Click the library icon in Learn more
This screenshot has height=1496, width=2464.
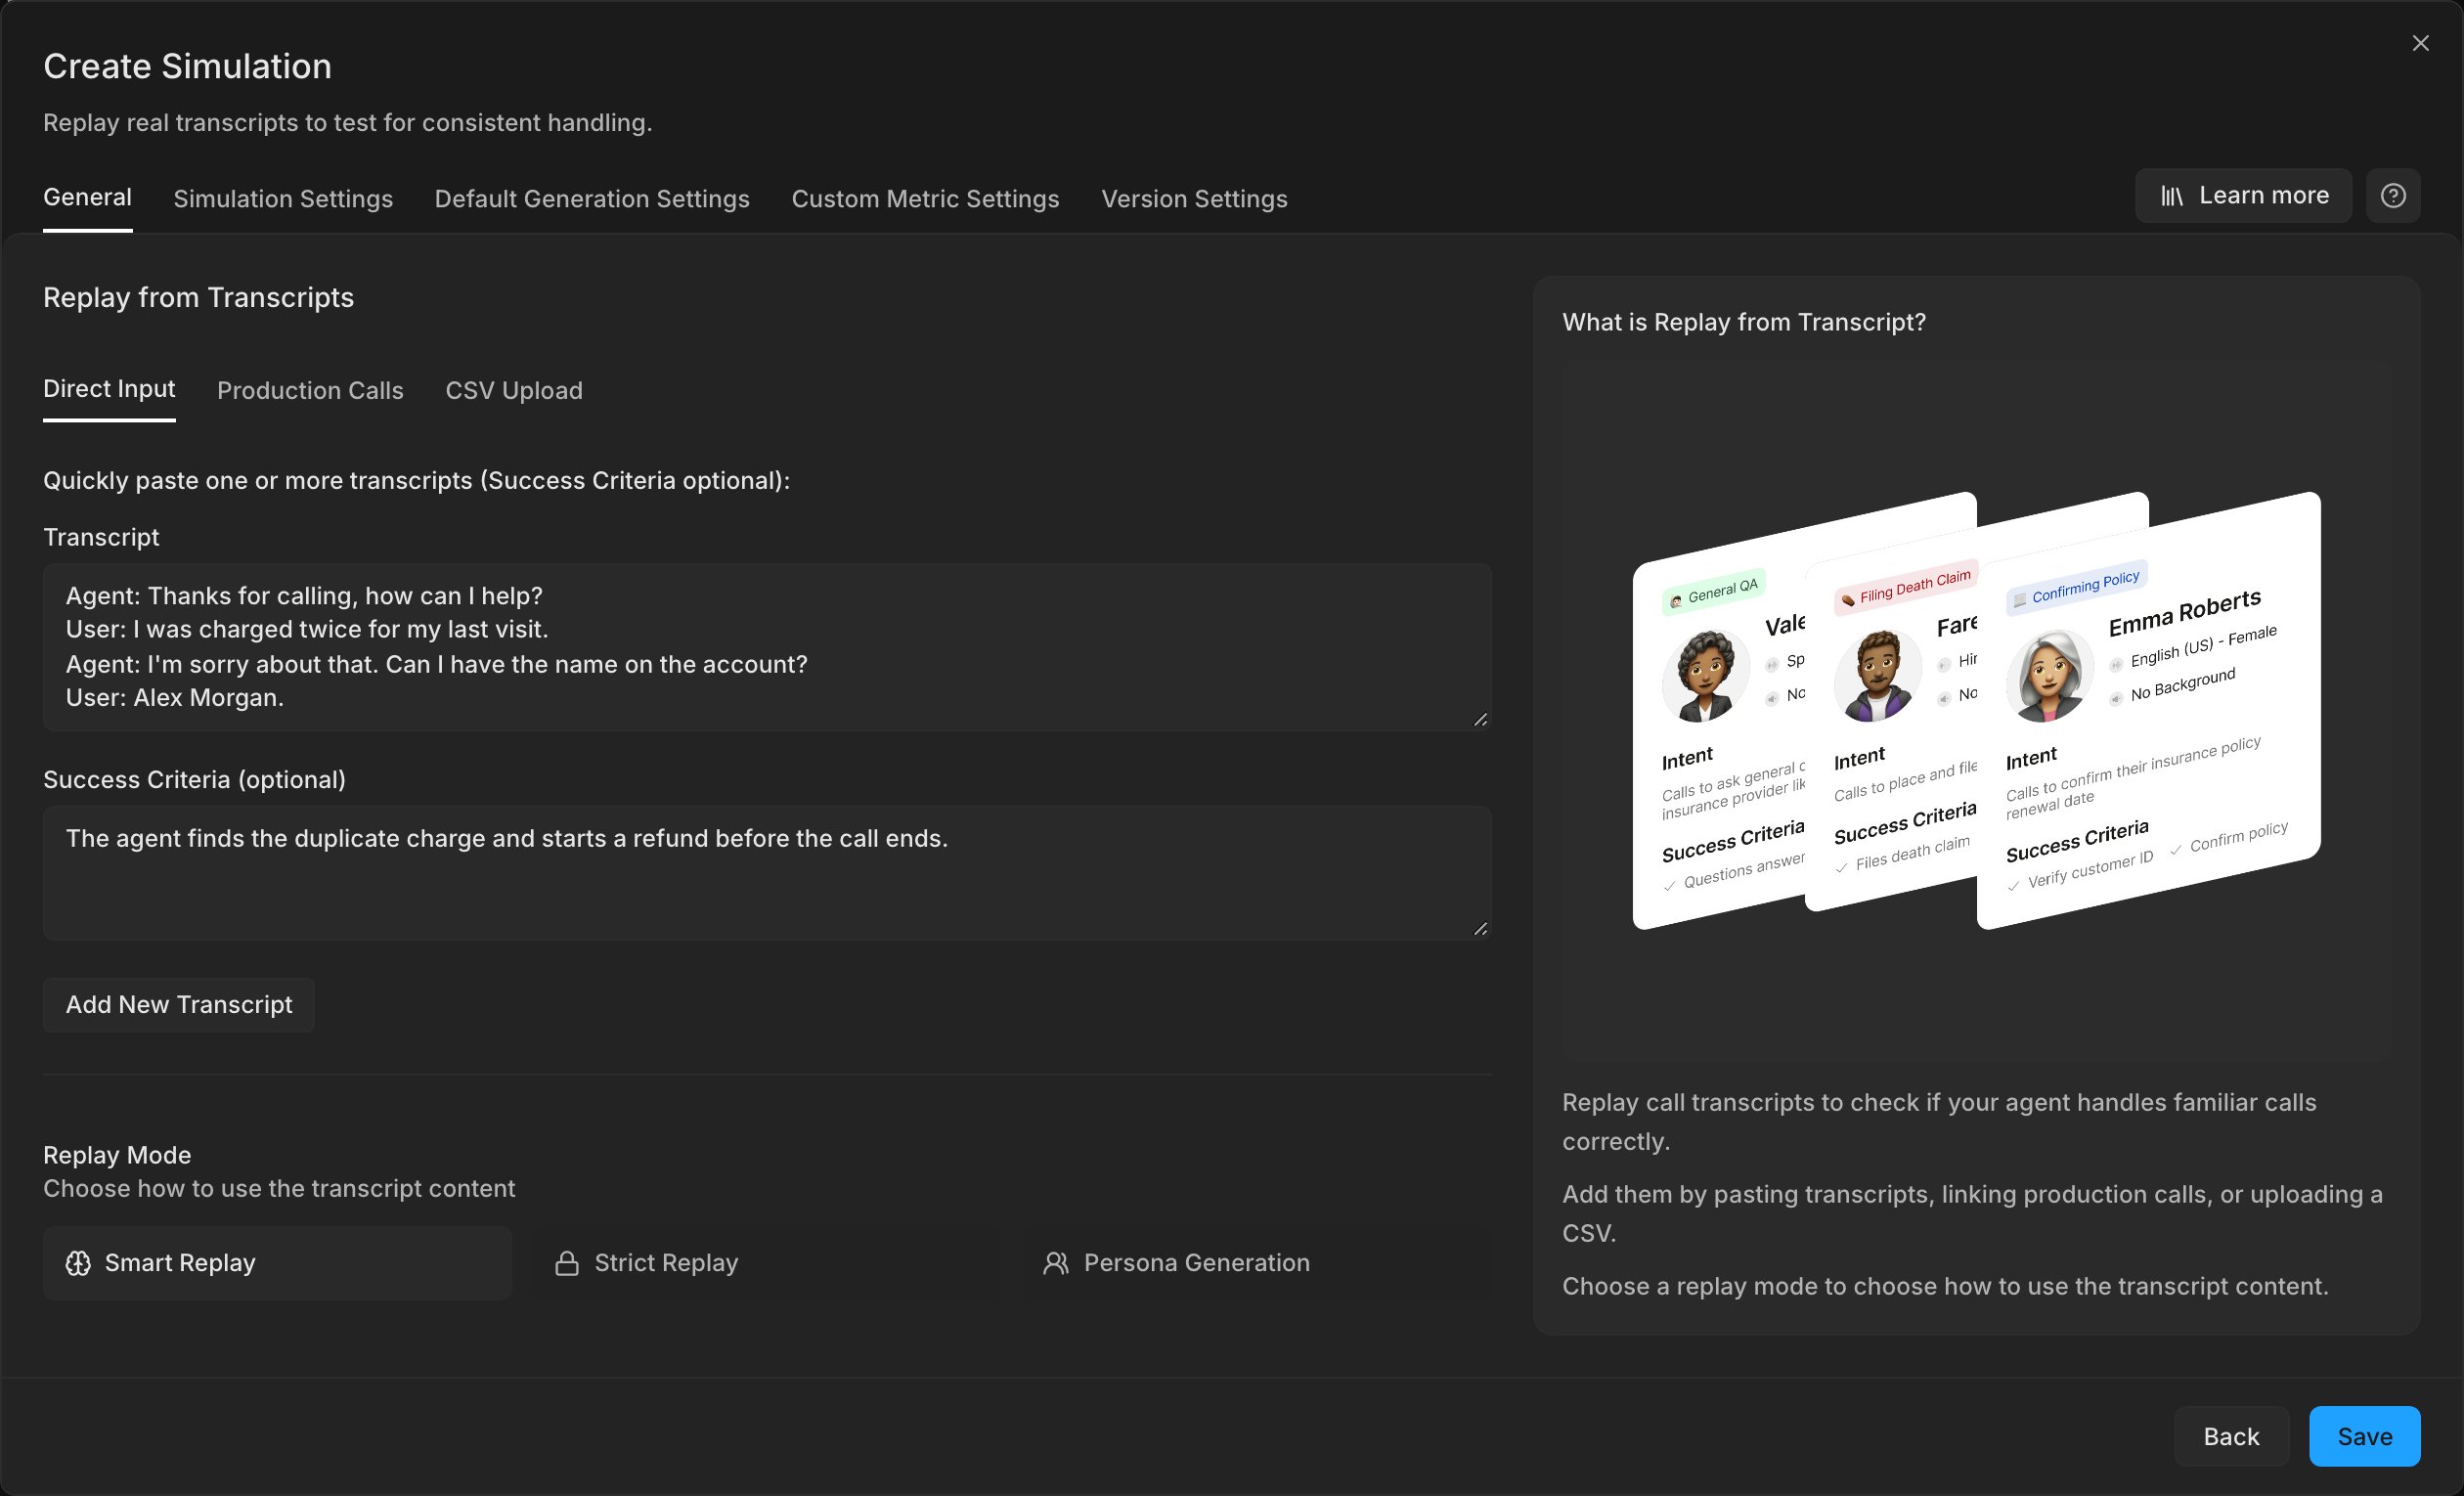click(x=2171, y=196)
